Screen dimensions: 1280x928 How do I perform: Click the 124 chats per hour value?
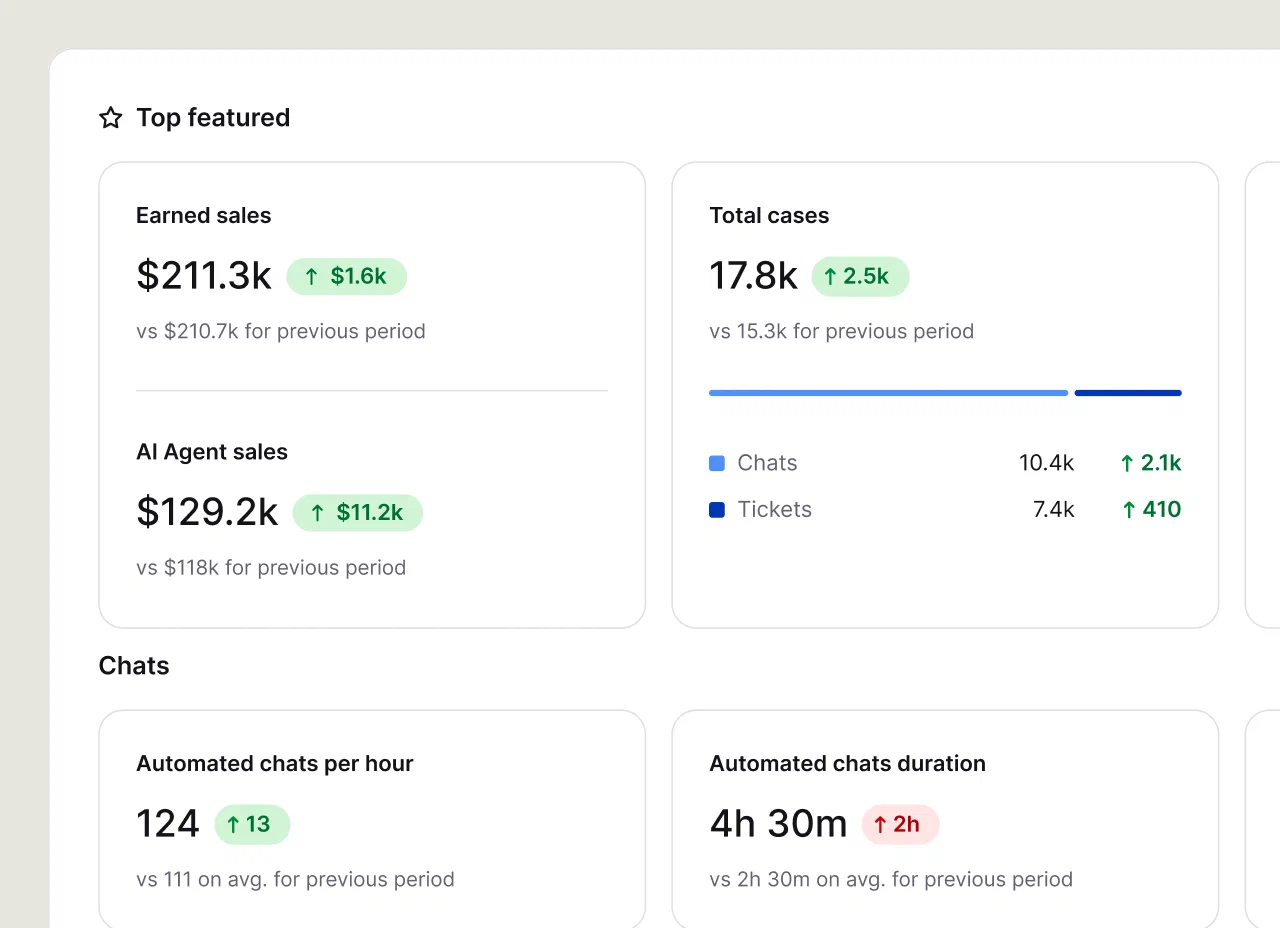pyautogui.click(x=168, y=824)
